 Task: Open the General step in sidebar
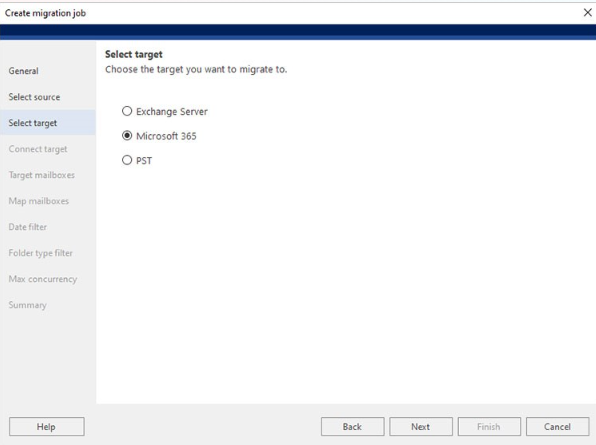(x=24, y=71)
